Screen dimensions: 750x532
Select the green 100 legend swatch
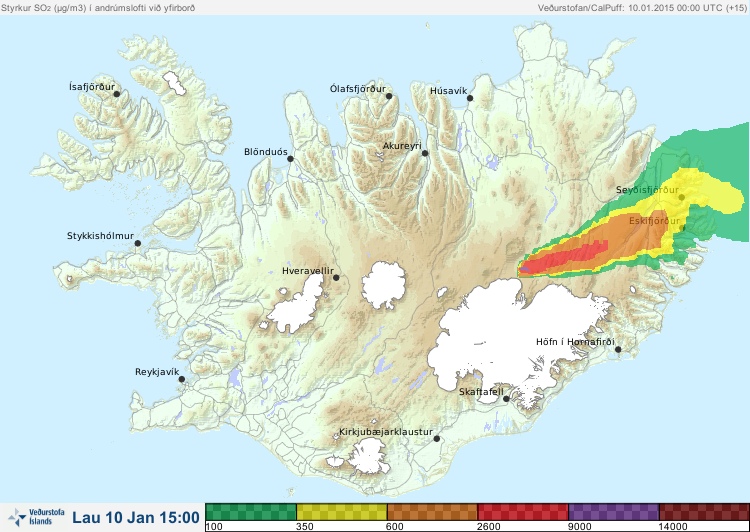(x=251, y=512)
